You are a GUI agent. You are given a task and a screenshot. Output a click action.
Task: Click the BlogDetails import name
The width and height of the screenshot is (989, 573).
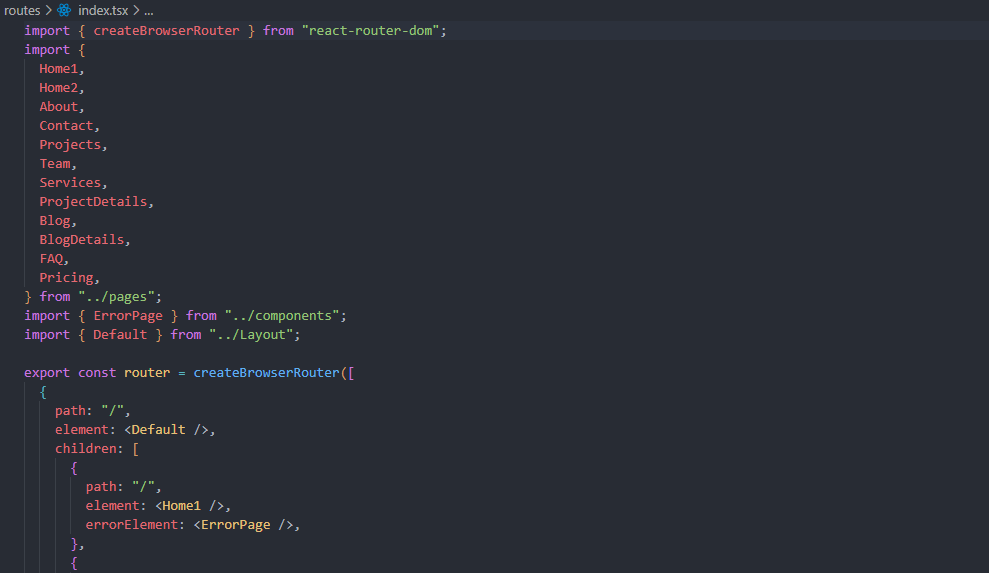[81, 239]
